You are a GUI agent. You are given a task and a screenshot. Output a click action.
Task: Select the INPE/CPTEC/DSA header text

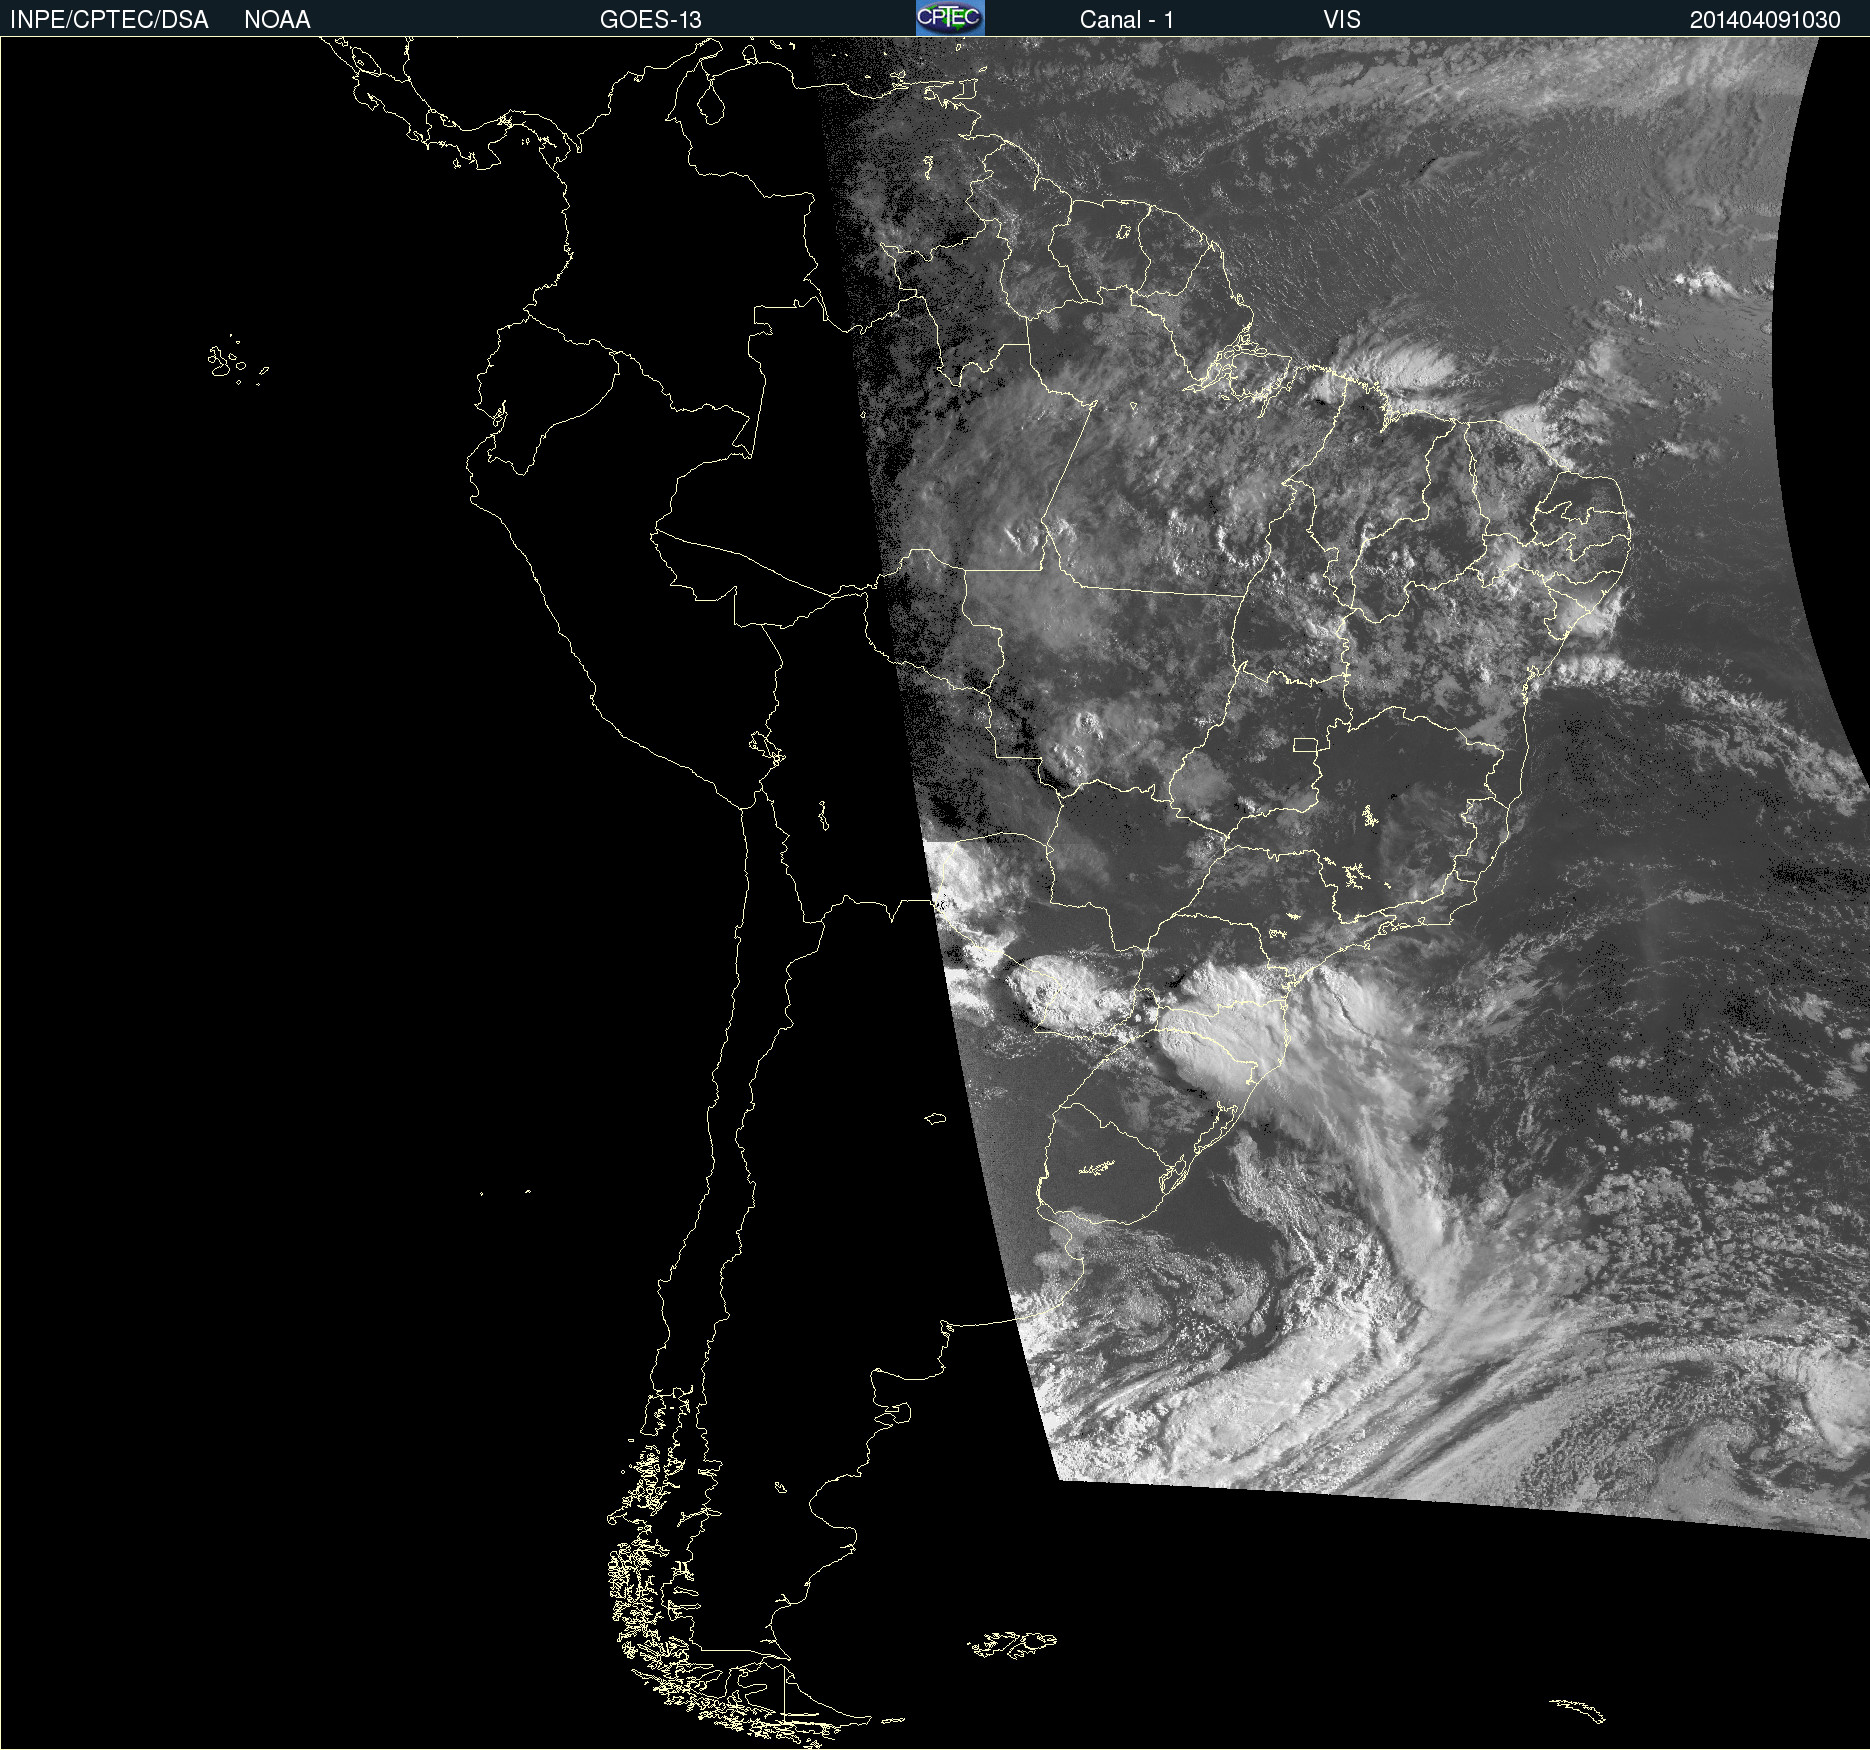109,20
